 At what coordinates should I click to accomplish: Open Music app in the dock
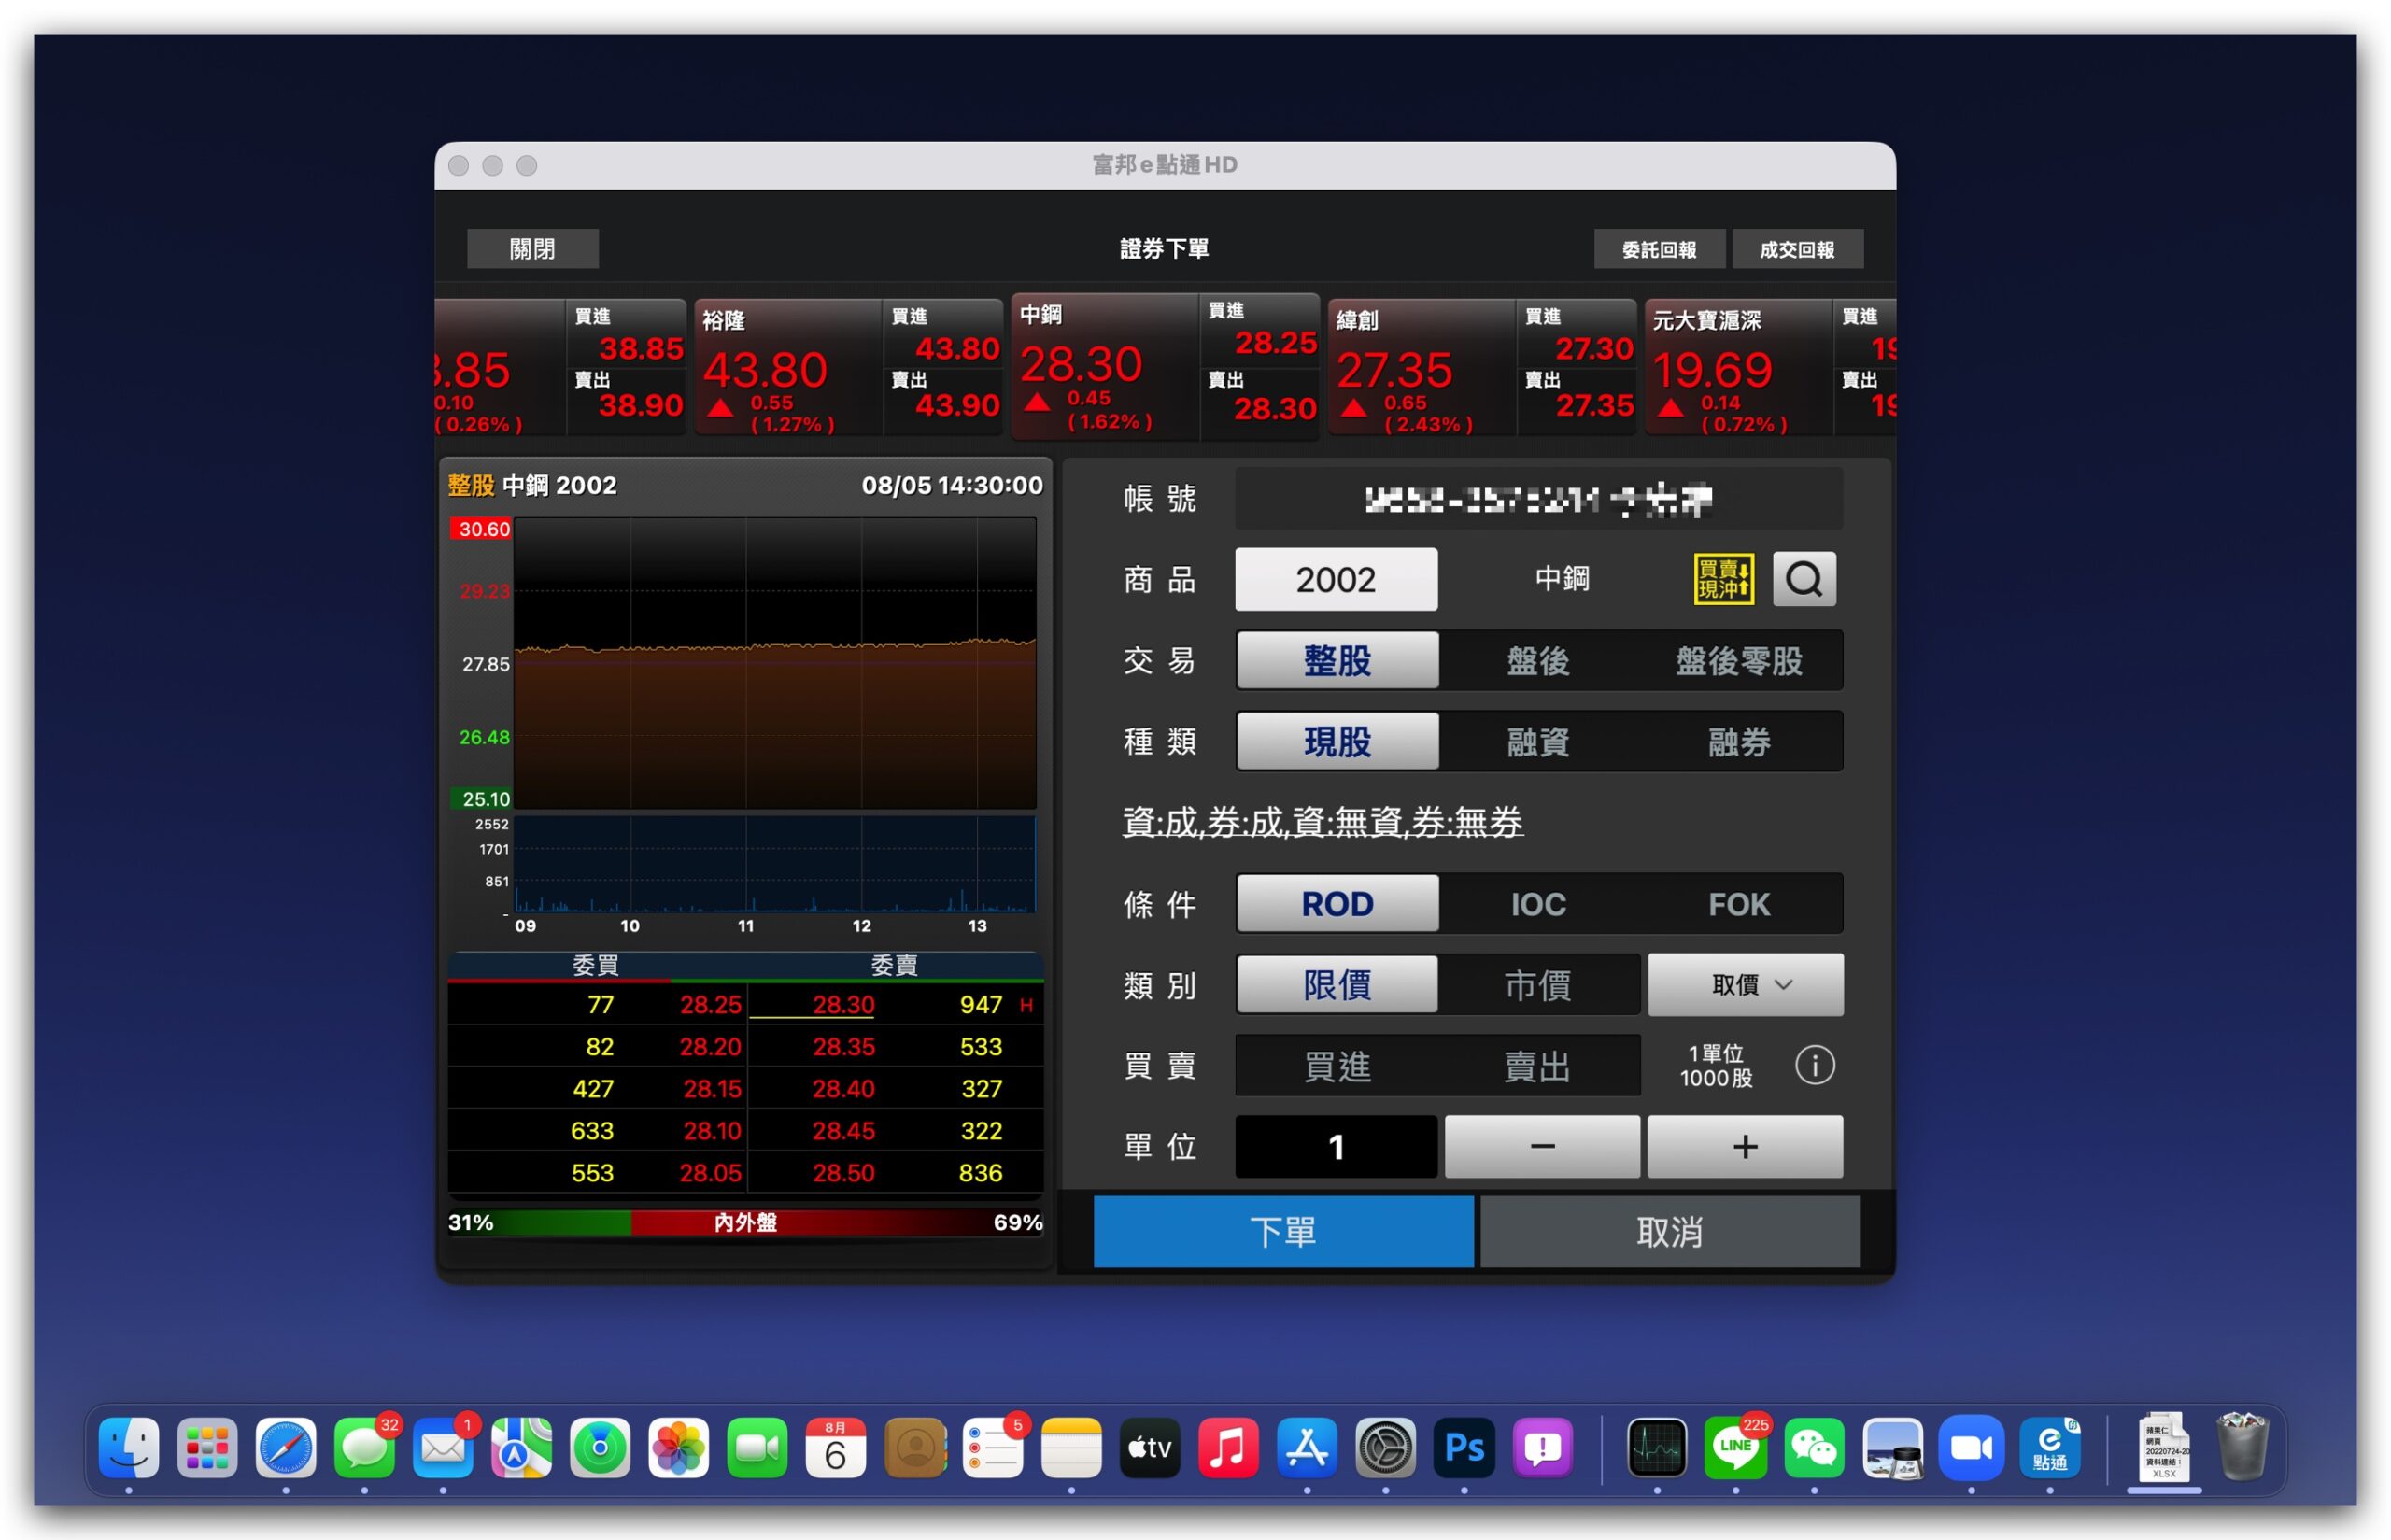pos(1228,1447)
